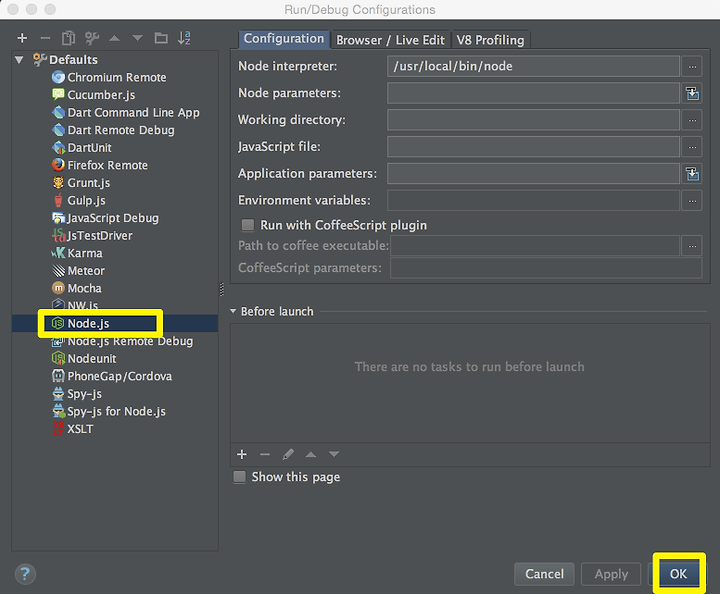Edit Environment variables with ellipsis button
720x594 pixels.
click(x=692, y=201)
